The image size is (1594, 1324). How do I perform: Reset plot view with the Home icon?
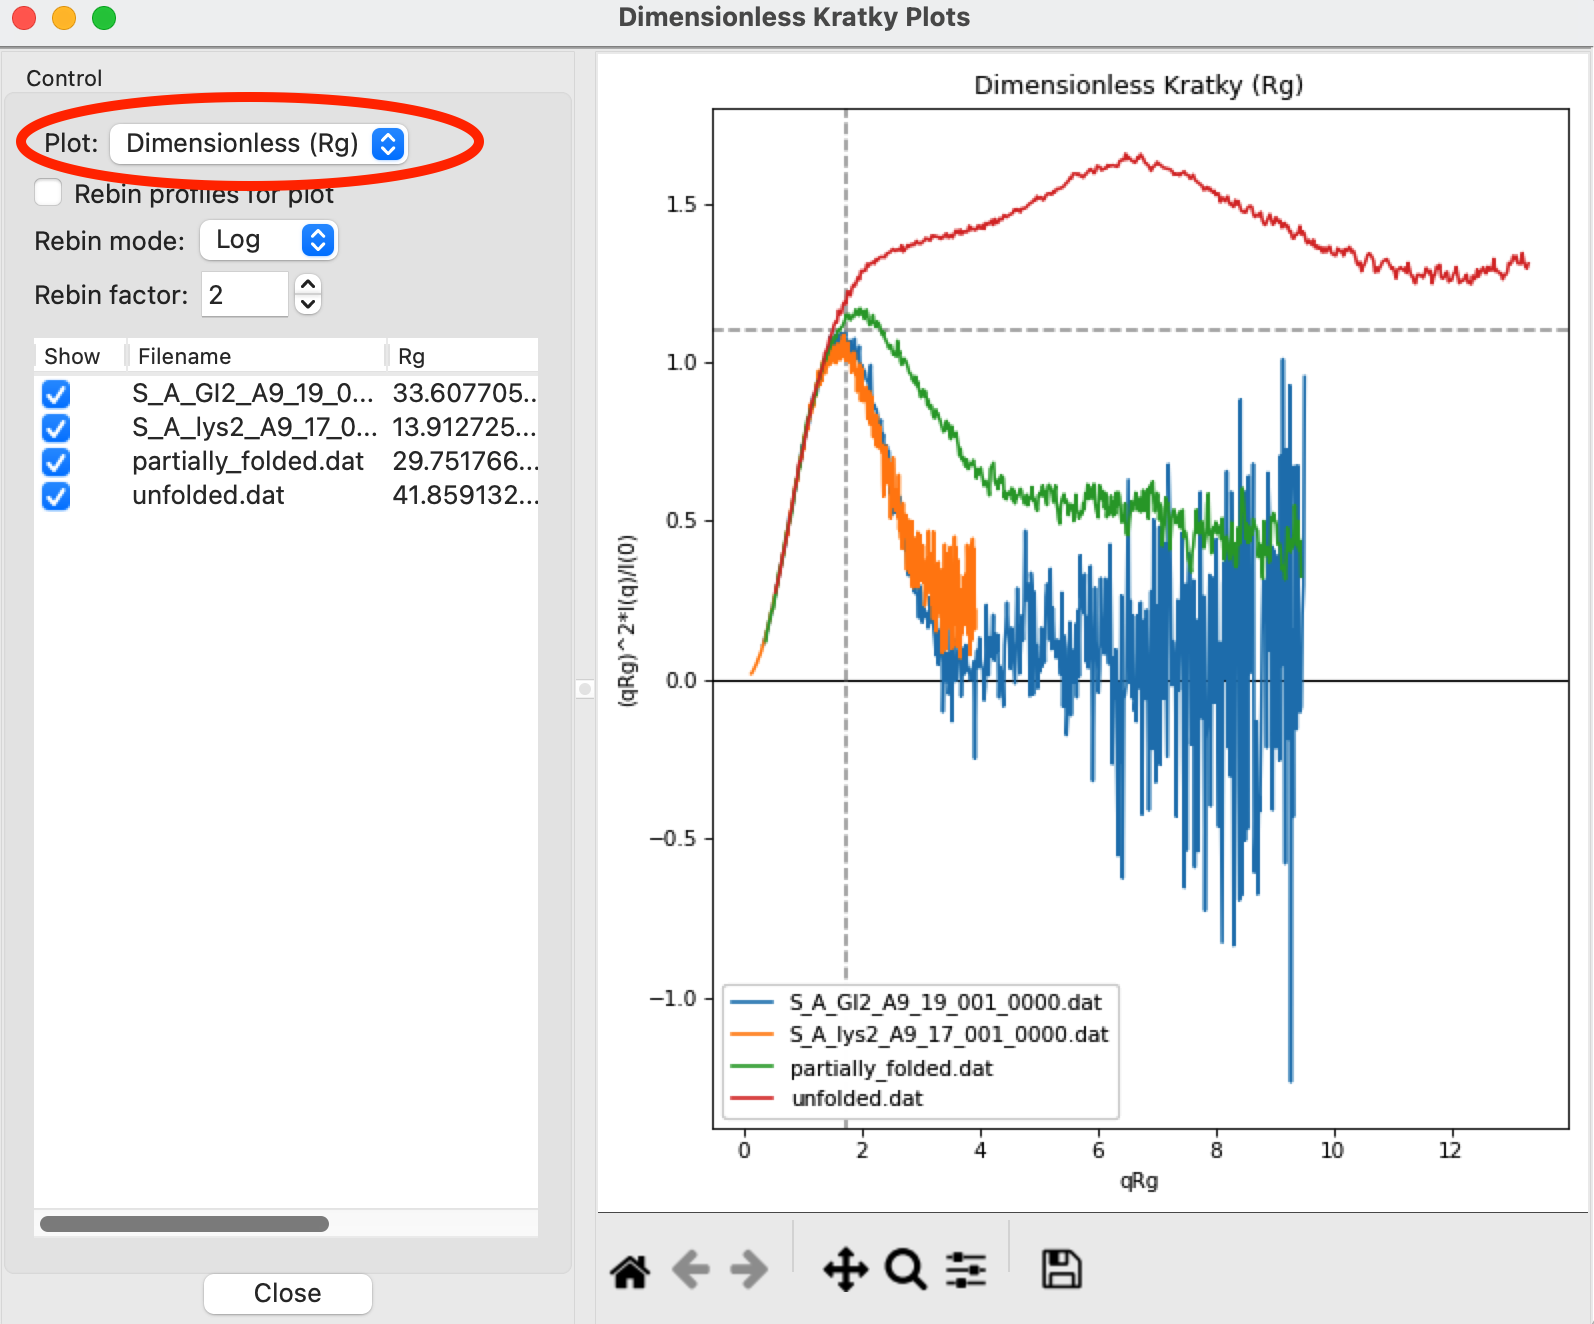coord(630,1271)
